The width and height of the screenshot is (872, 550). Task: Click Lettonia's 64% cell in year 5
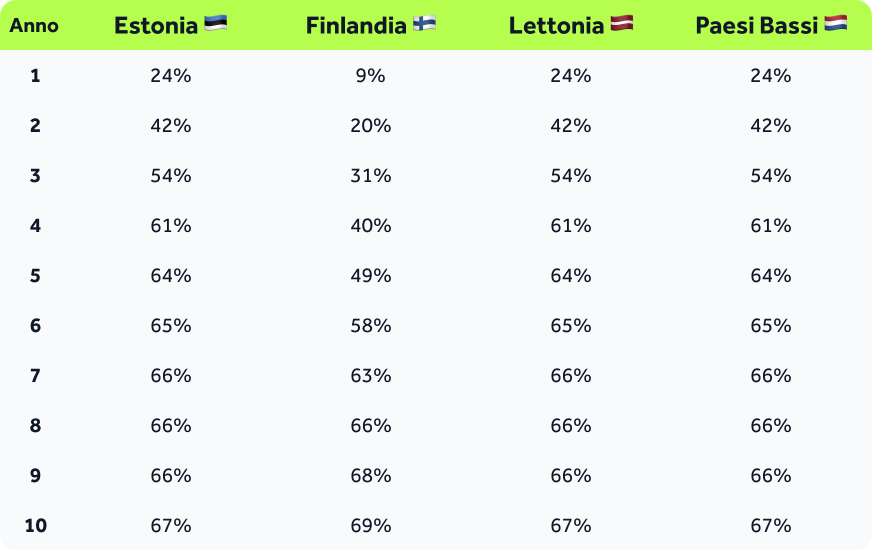570,276
